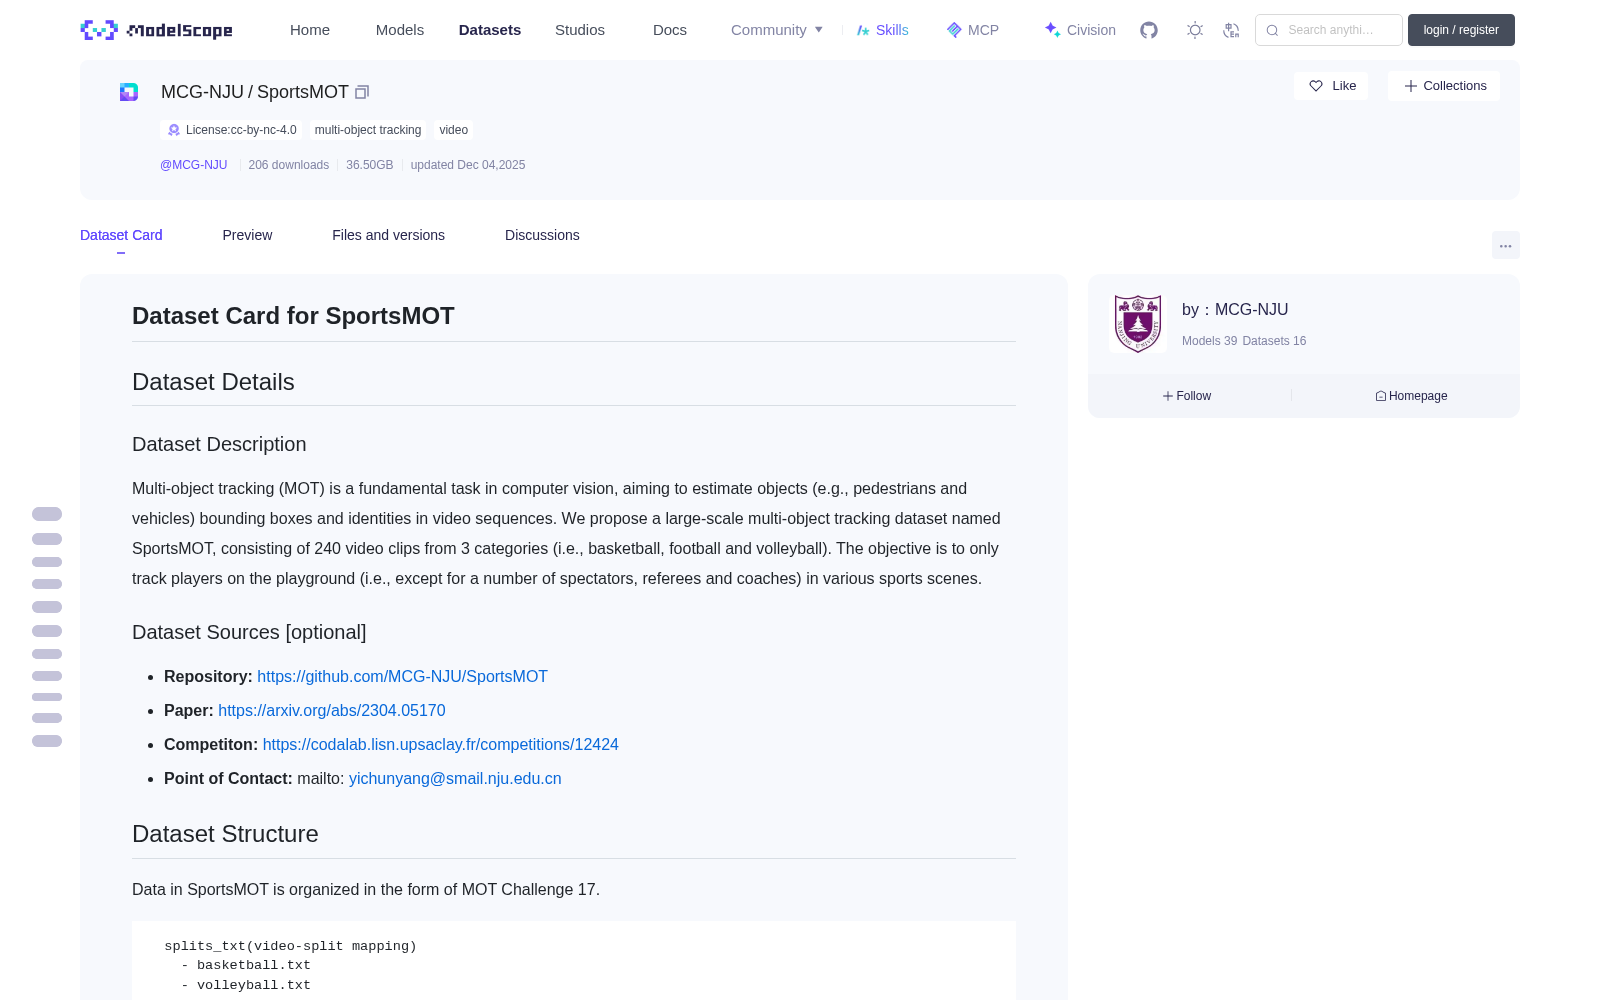Go to the Datasets nav item
1600x1000 pixels.
[x=490, y=30]
